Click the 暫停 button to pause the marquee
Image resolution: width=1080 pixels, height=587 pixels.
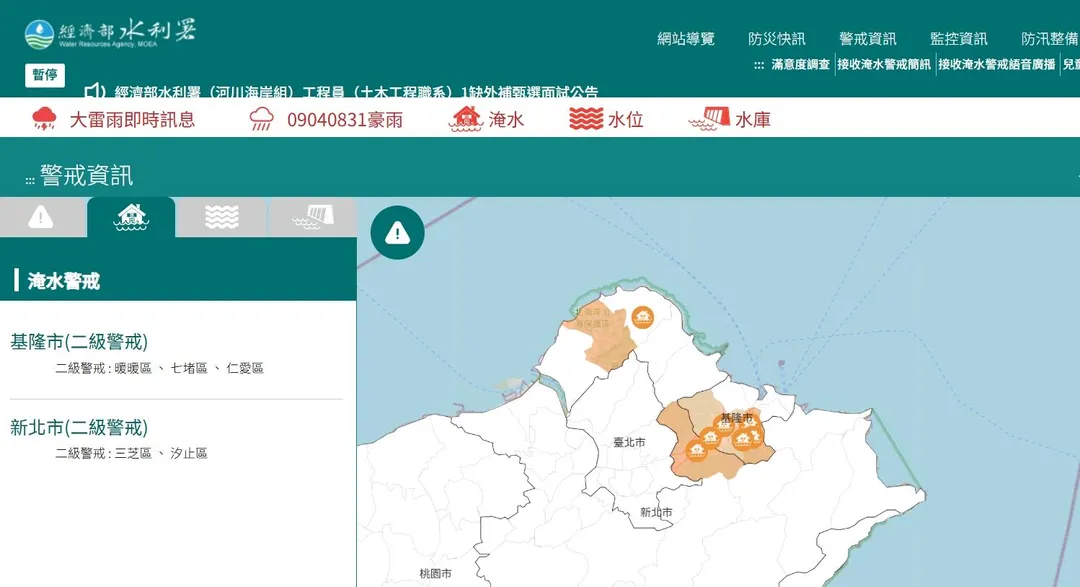(x=45, y=75)
